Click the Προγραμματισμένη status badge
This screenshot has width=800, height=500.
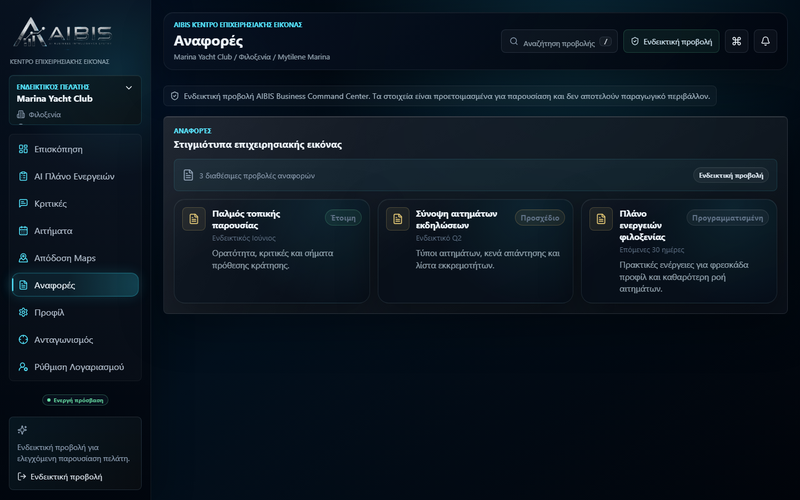[x=728, y=218]
